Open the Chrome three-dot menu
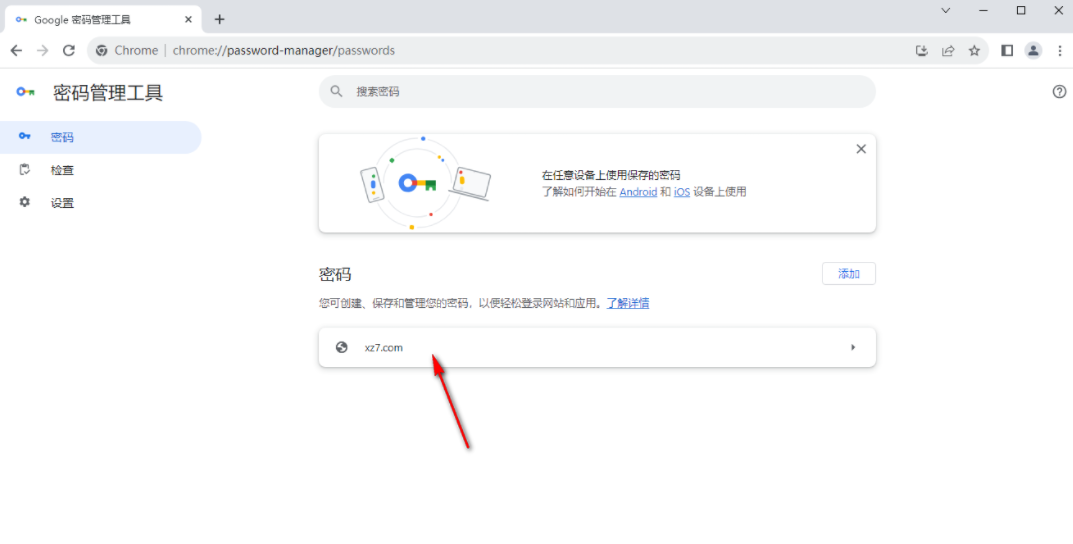Image resolution: width=1073 pixels, height=544 pixels. 1059,51
